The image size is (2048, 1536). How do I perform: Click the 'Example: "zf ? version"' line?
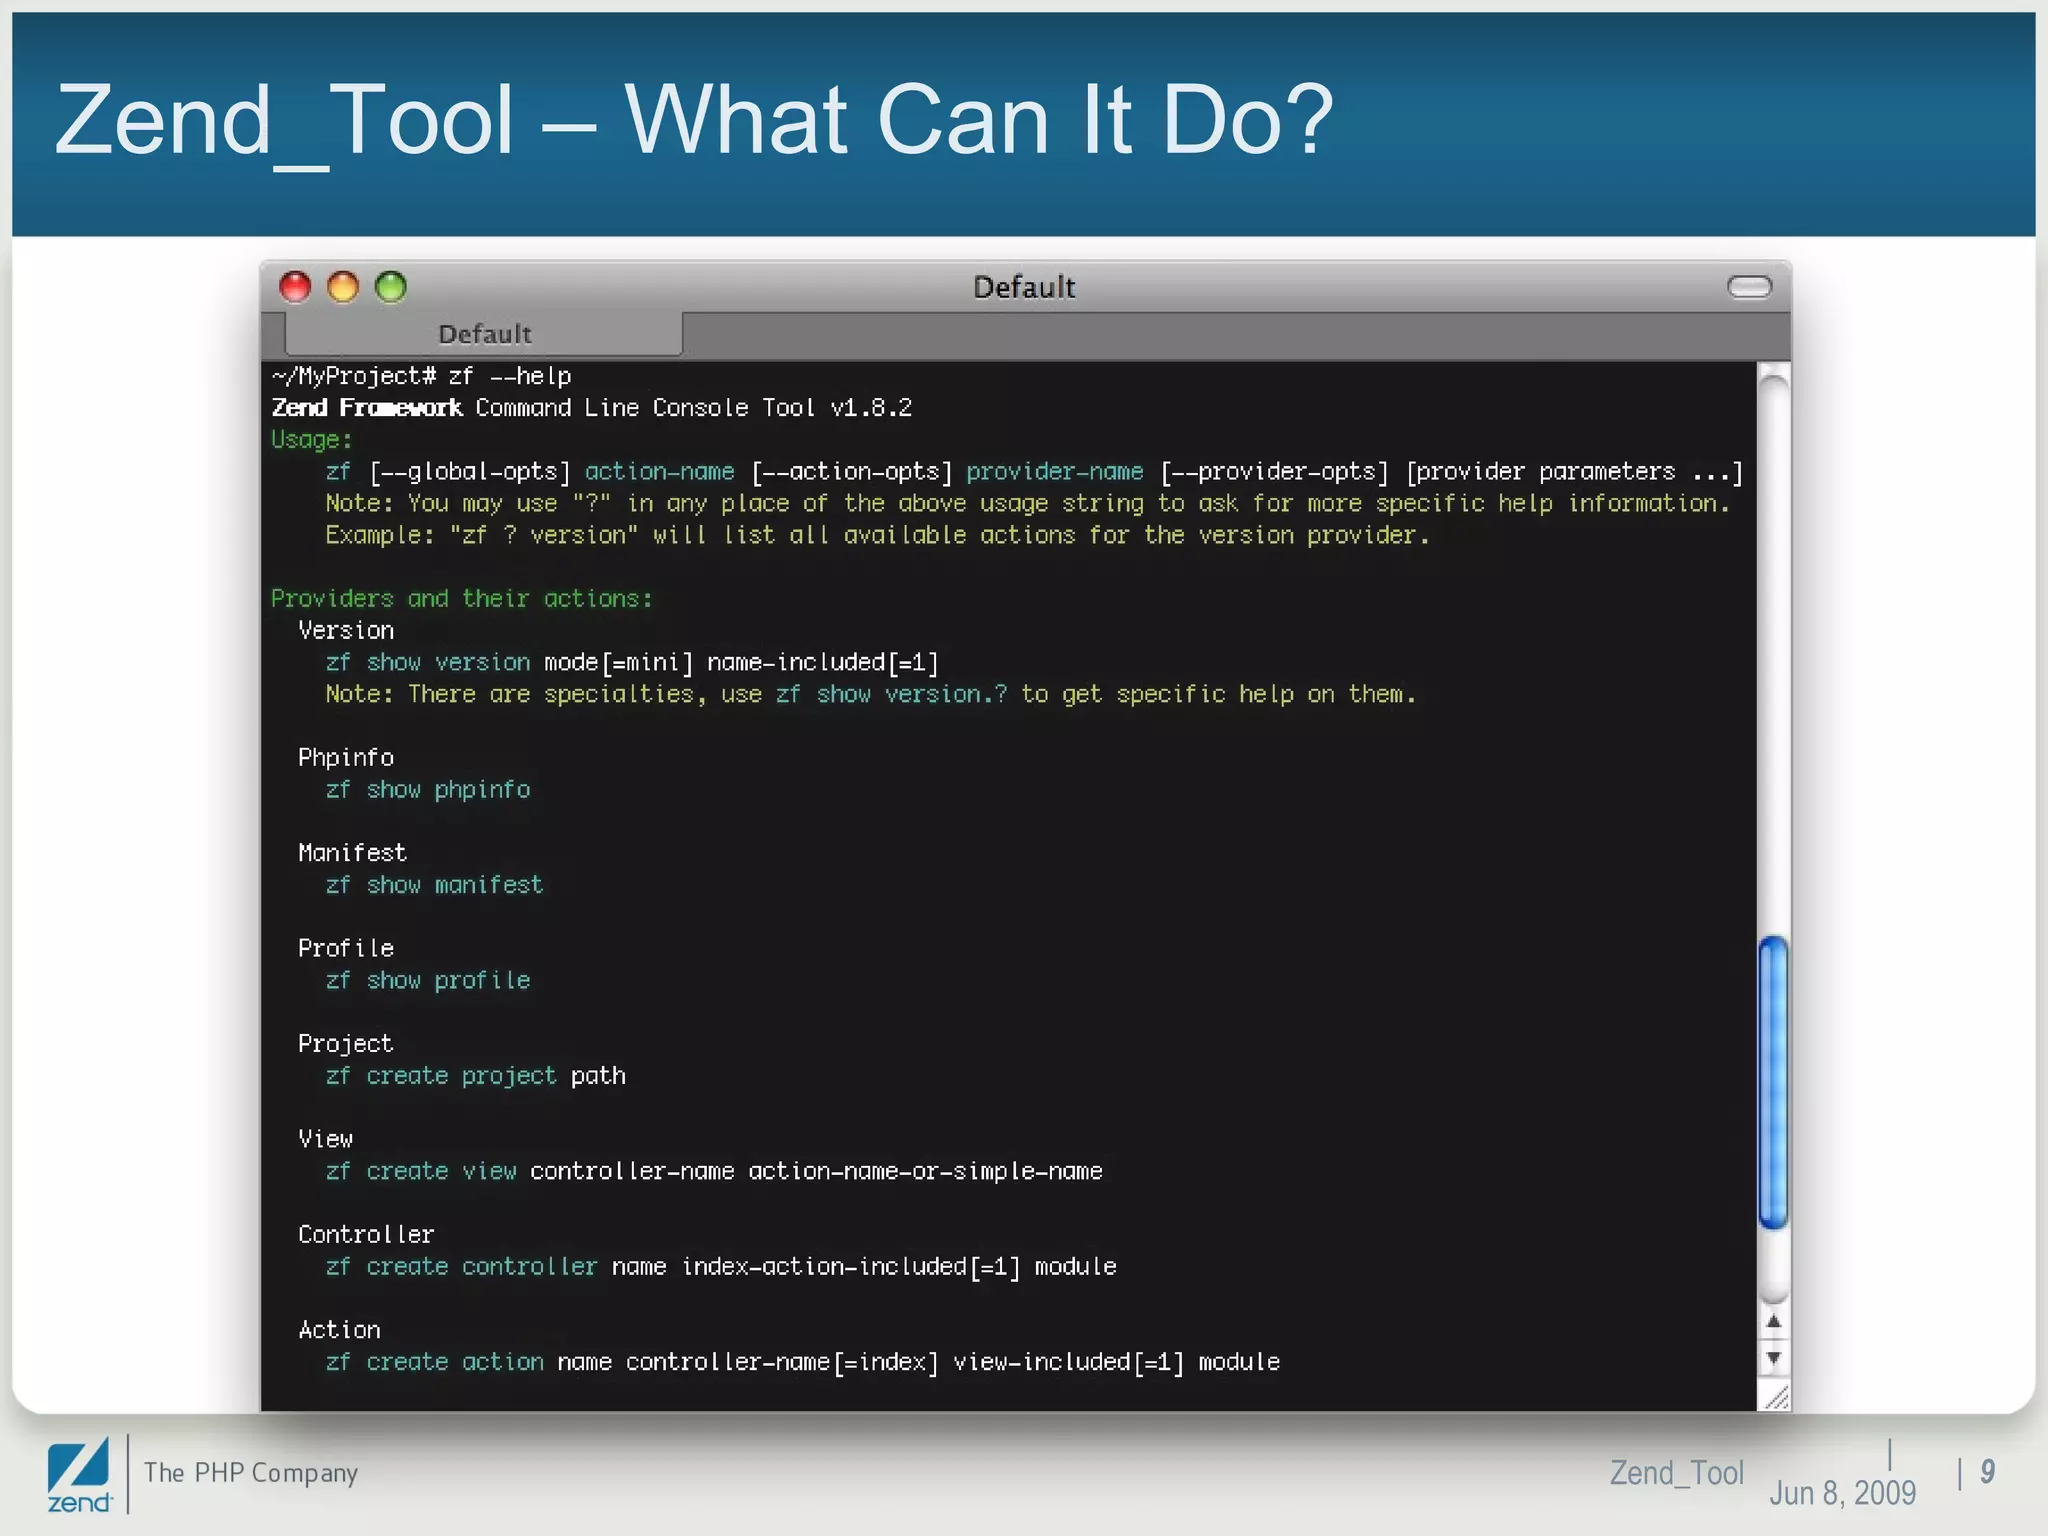878,536
